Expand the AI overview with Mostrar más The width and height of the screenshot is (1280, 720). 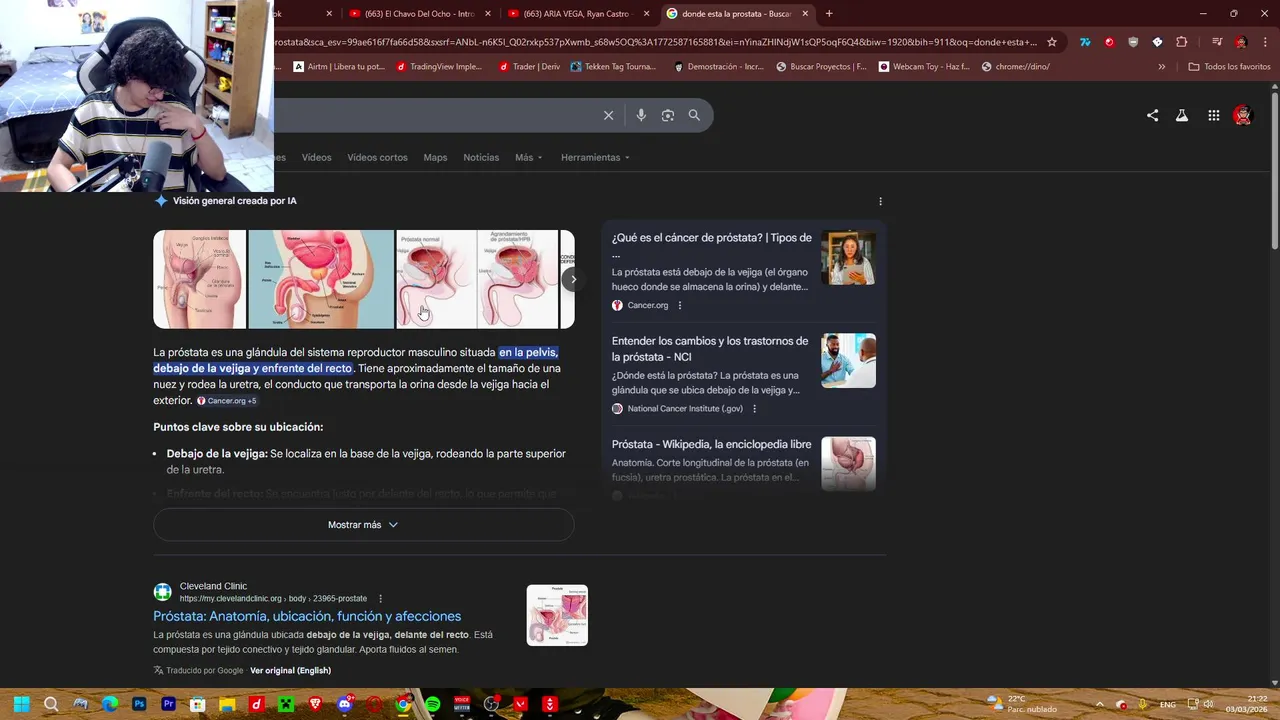click(363, 525)
